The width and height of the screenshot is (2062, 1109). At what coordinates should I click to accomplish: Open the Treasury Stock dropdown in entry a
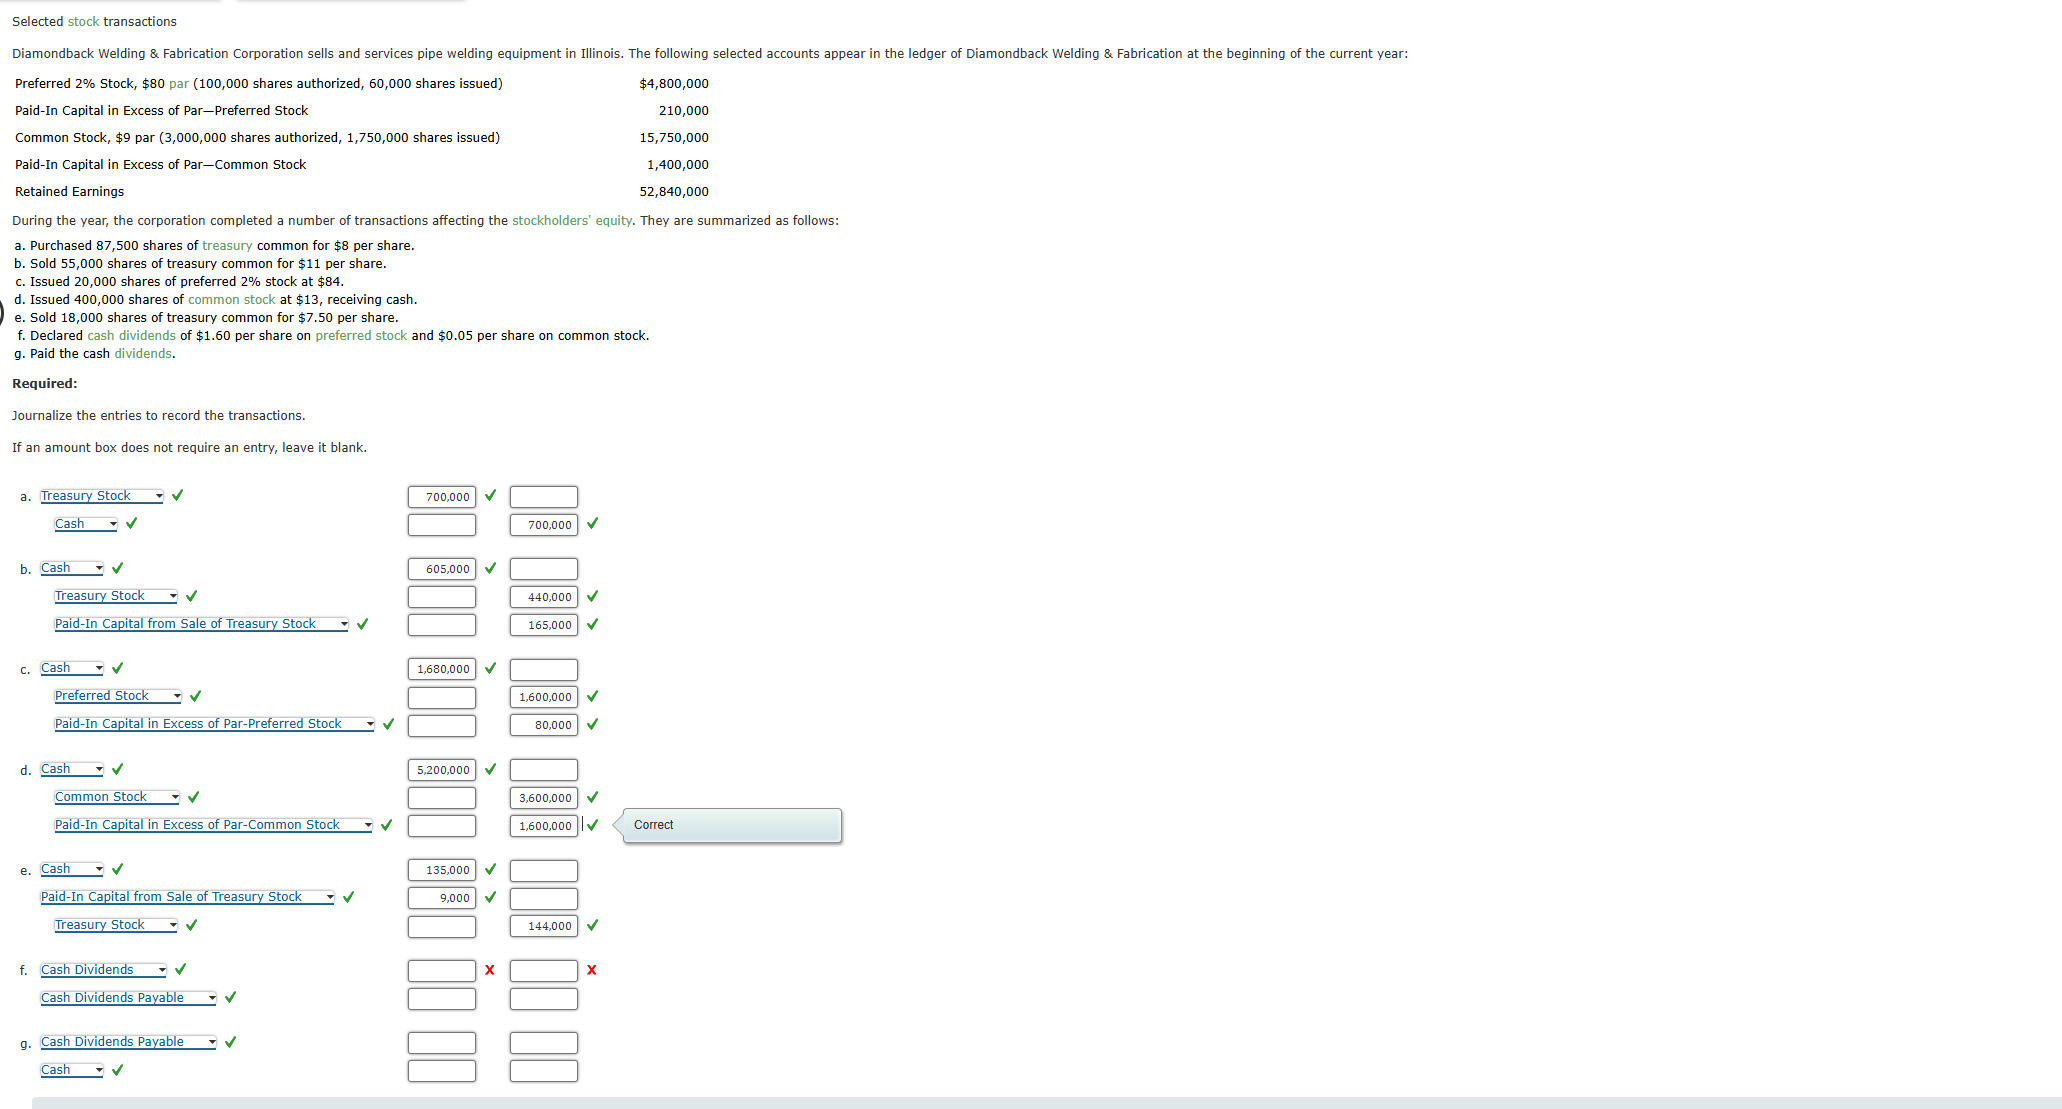pyautogui.click(x=102, y=496)
